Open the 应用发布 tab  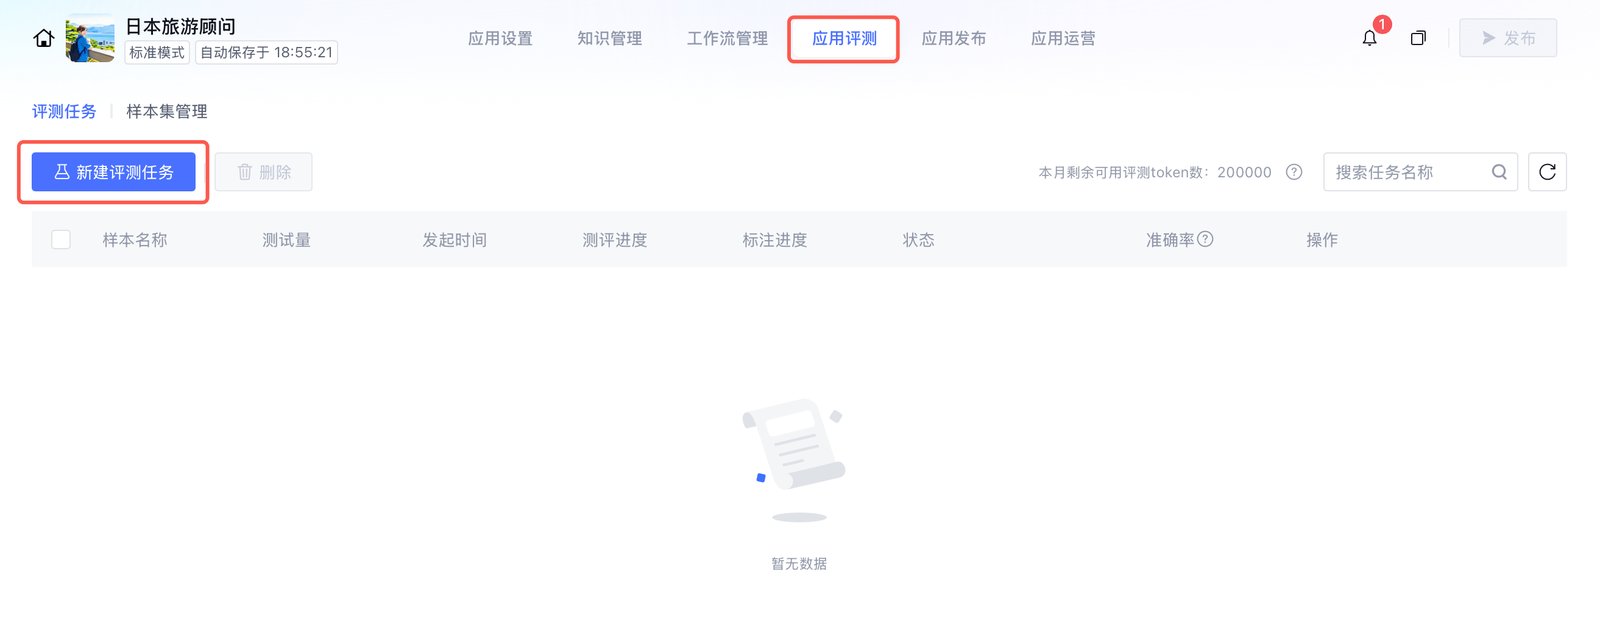(953, 38)
